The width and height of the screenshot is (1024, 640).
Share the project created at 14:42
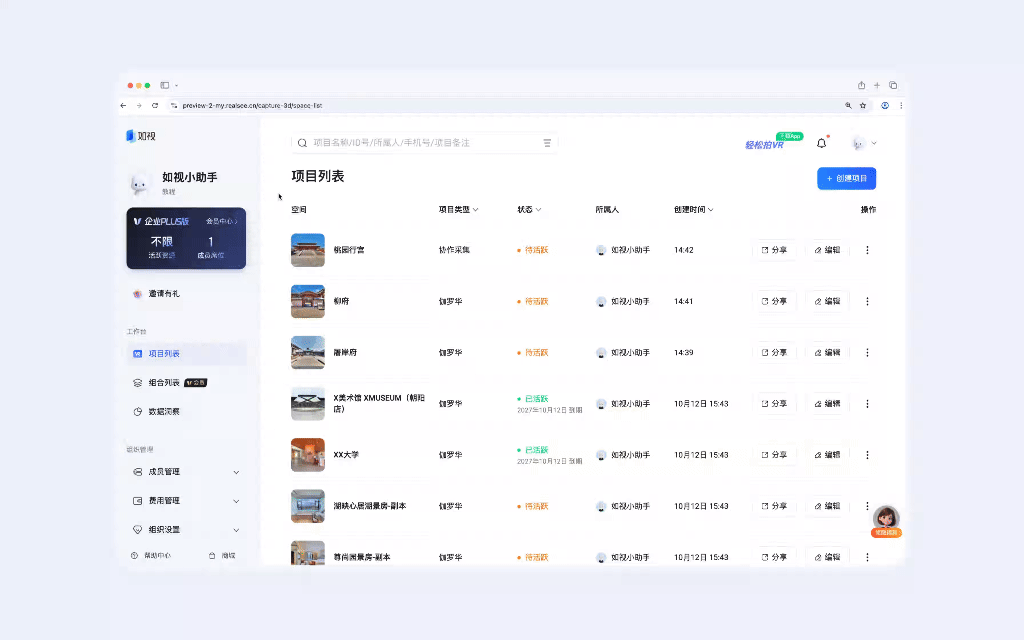[x=775, y=250]
